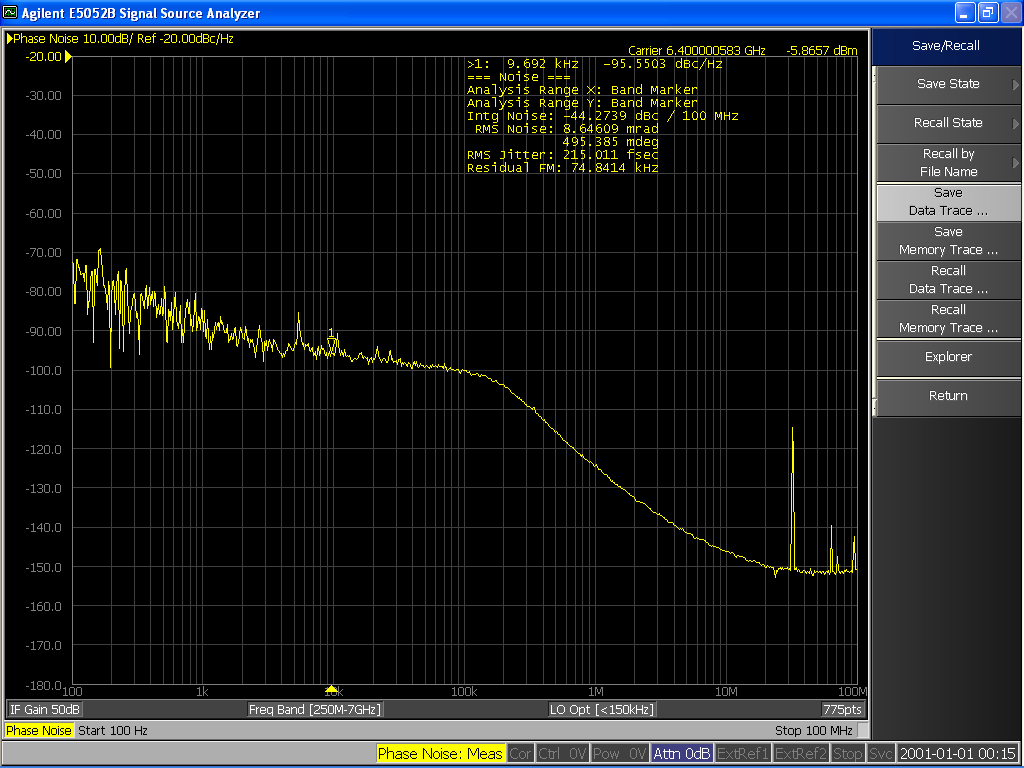Click the marker 1 triangle on the trace
The width and height of the screenshot is (1024, 768).
pyautogui.click(x=332, y=343)
